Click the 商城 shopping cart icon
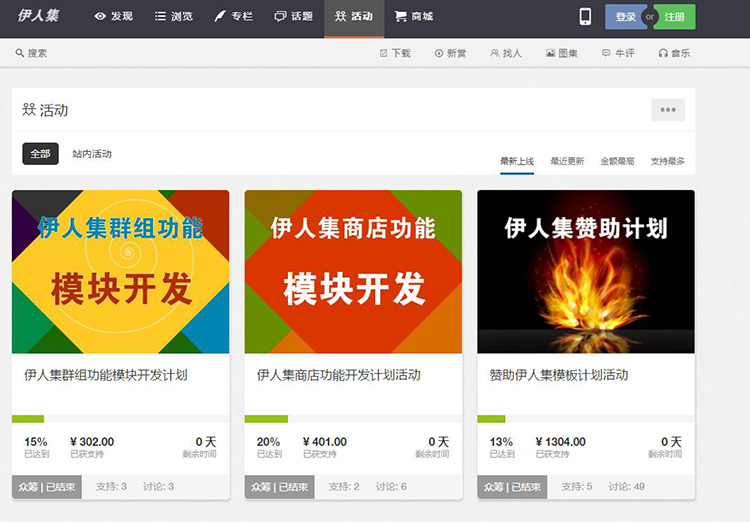 [x=400, y=17]
